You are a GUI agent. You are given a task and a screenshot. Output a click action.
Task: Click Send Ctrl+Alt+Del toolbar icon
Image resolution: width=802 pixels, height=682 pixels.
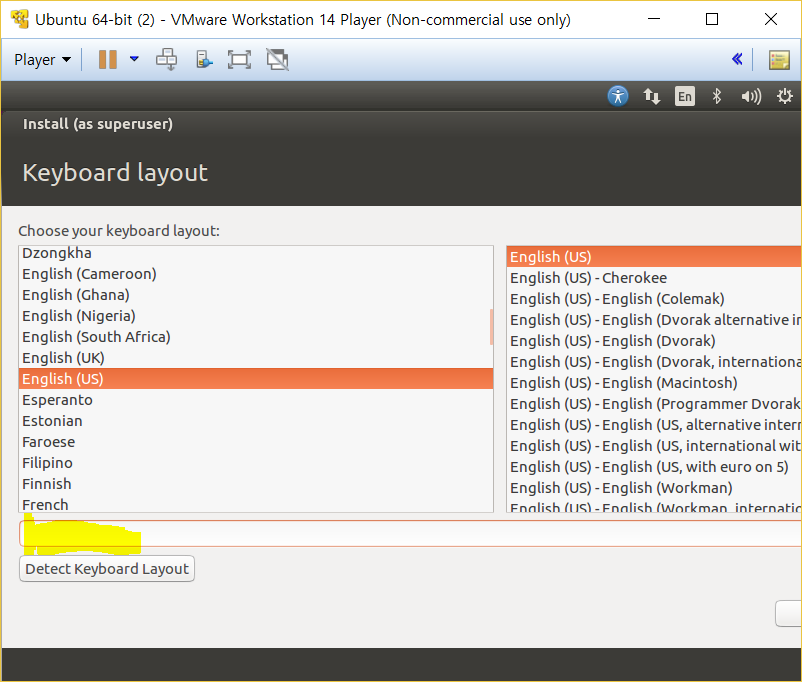166,60
